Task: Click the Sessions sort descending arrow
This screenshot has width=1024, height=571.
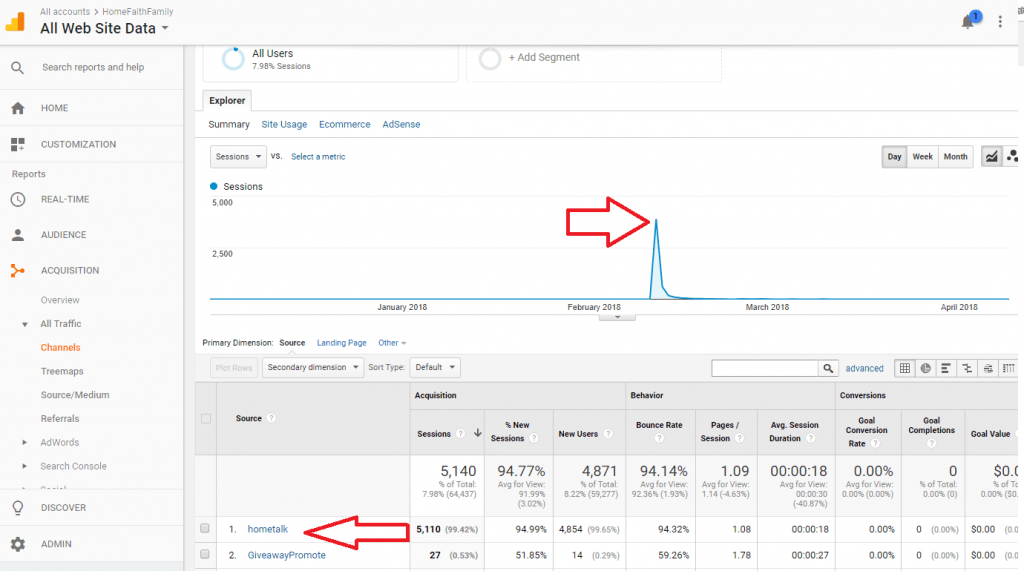Action: coord(477,433)
